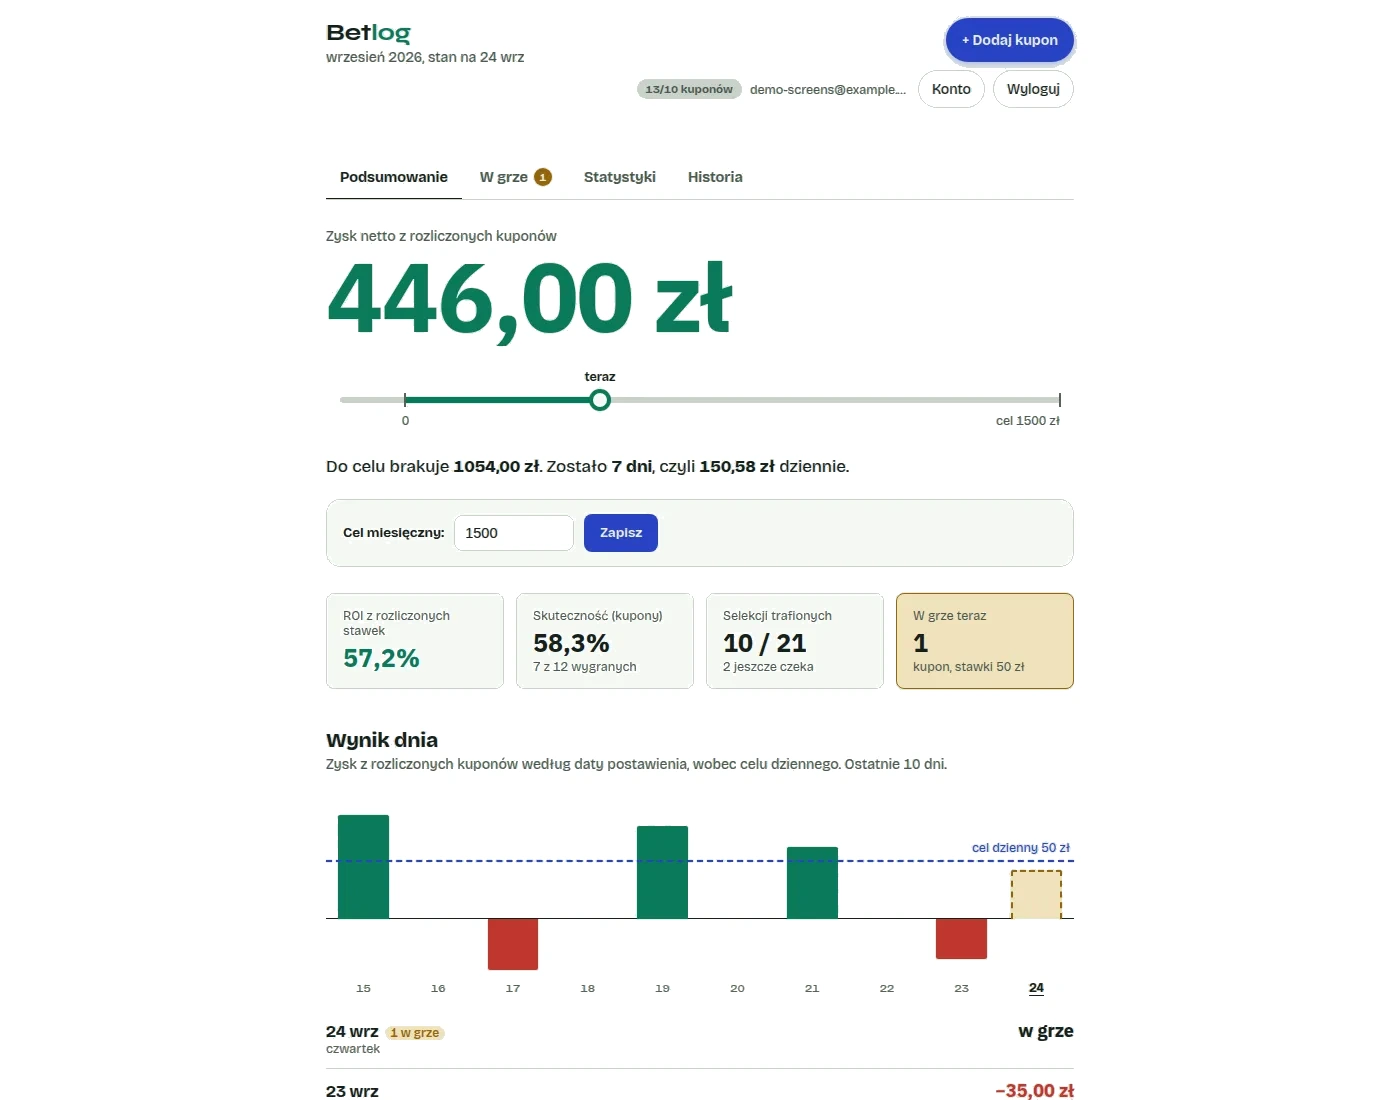Click the cel dzienny 50 zł label
This screenshot has width=1400, height=1100.
point(1021,847)
